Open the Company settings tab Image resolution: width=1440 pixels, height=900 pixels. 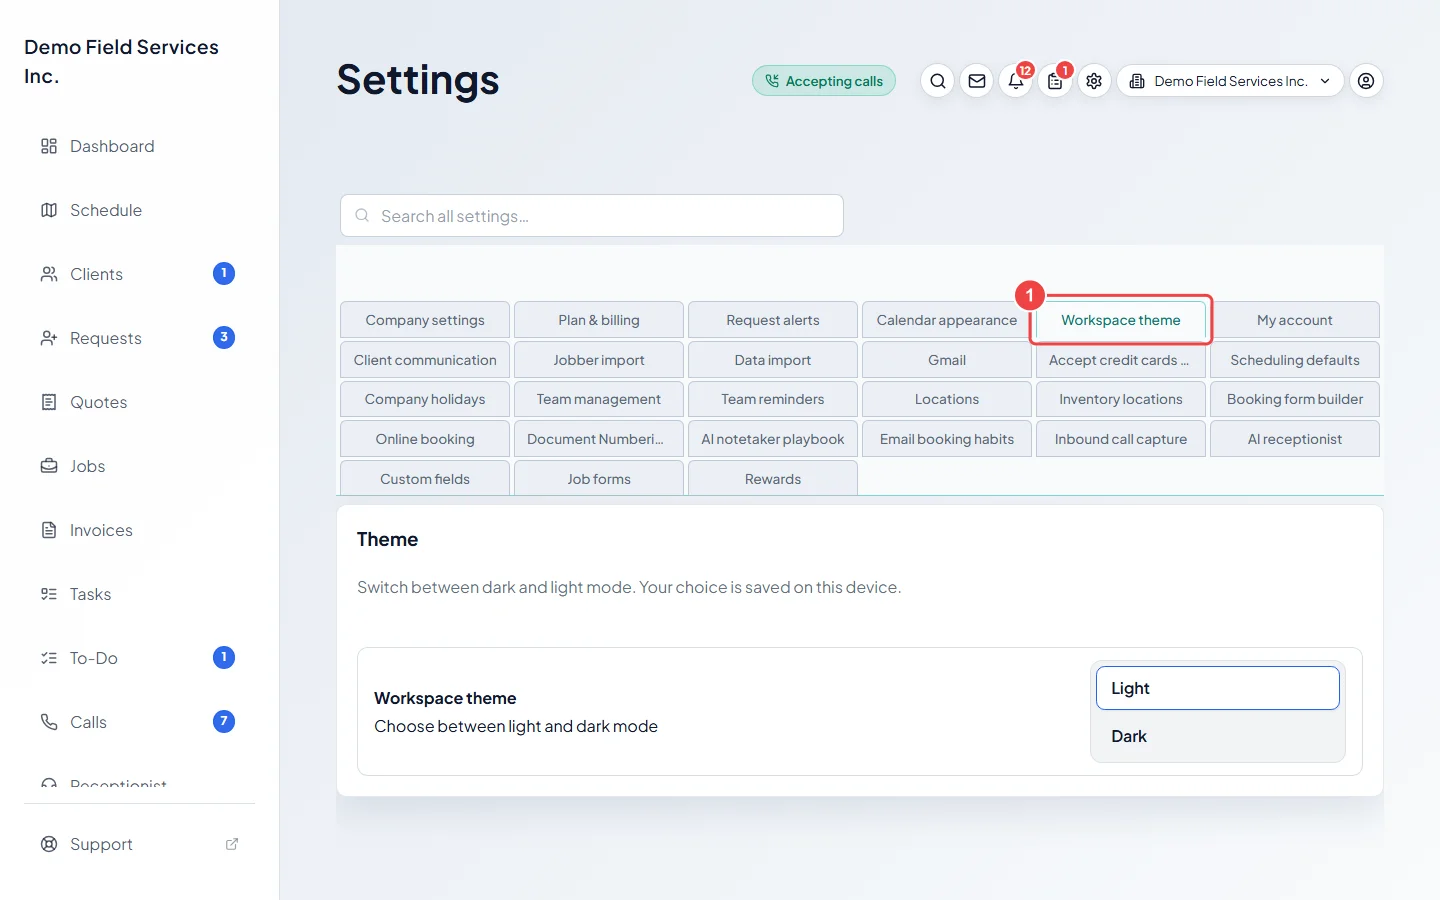tap(425, 320)
